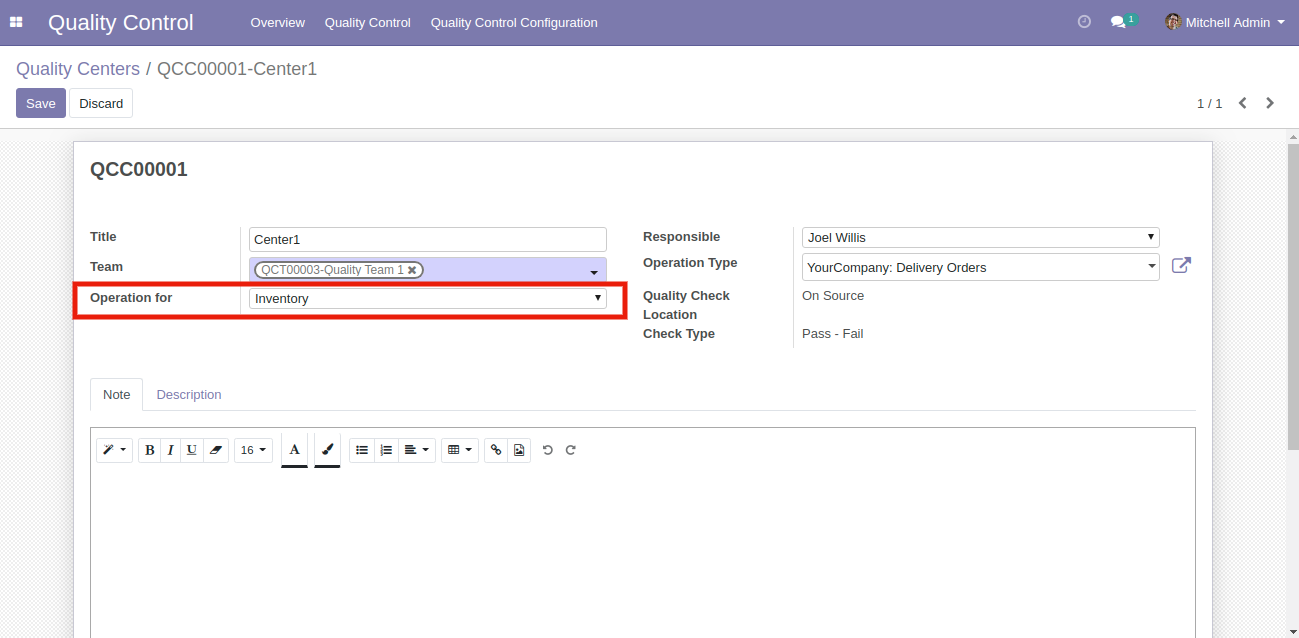This screenshot has height=638, width=1299.
Task: Switch to the Description tab
Action: [189, 395]
